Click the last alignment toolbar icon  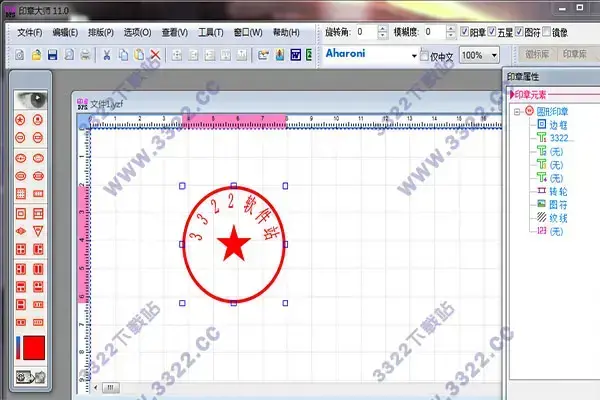241,55
